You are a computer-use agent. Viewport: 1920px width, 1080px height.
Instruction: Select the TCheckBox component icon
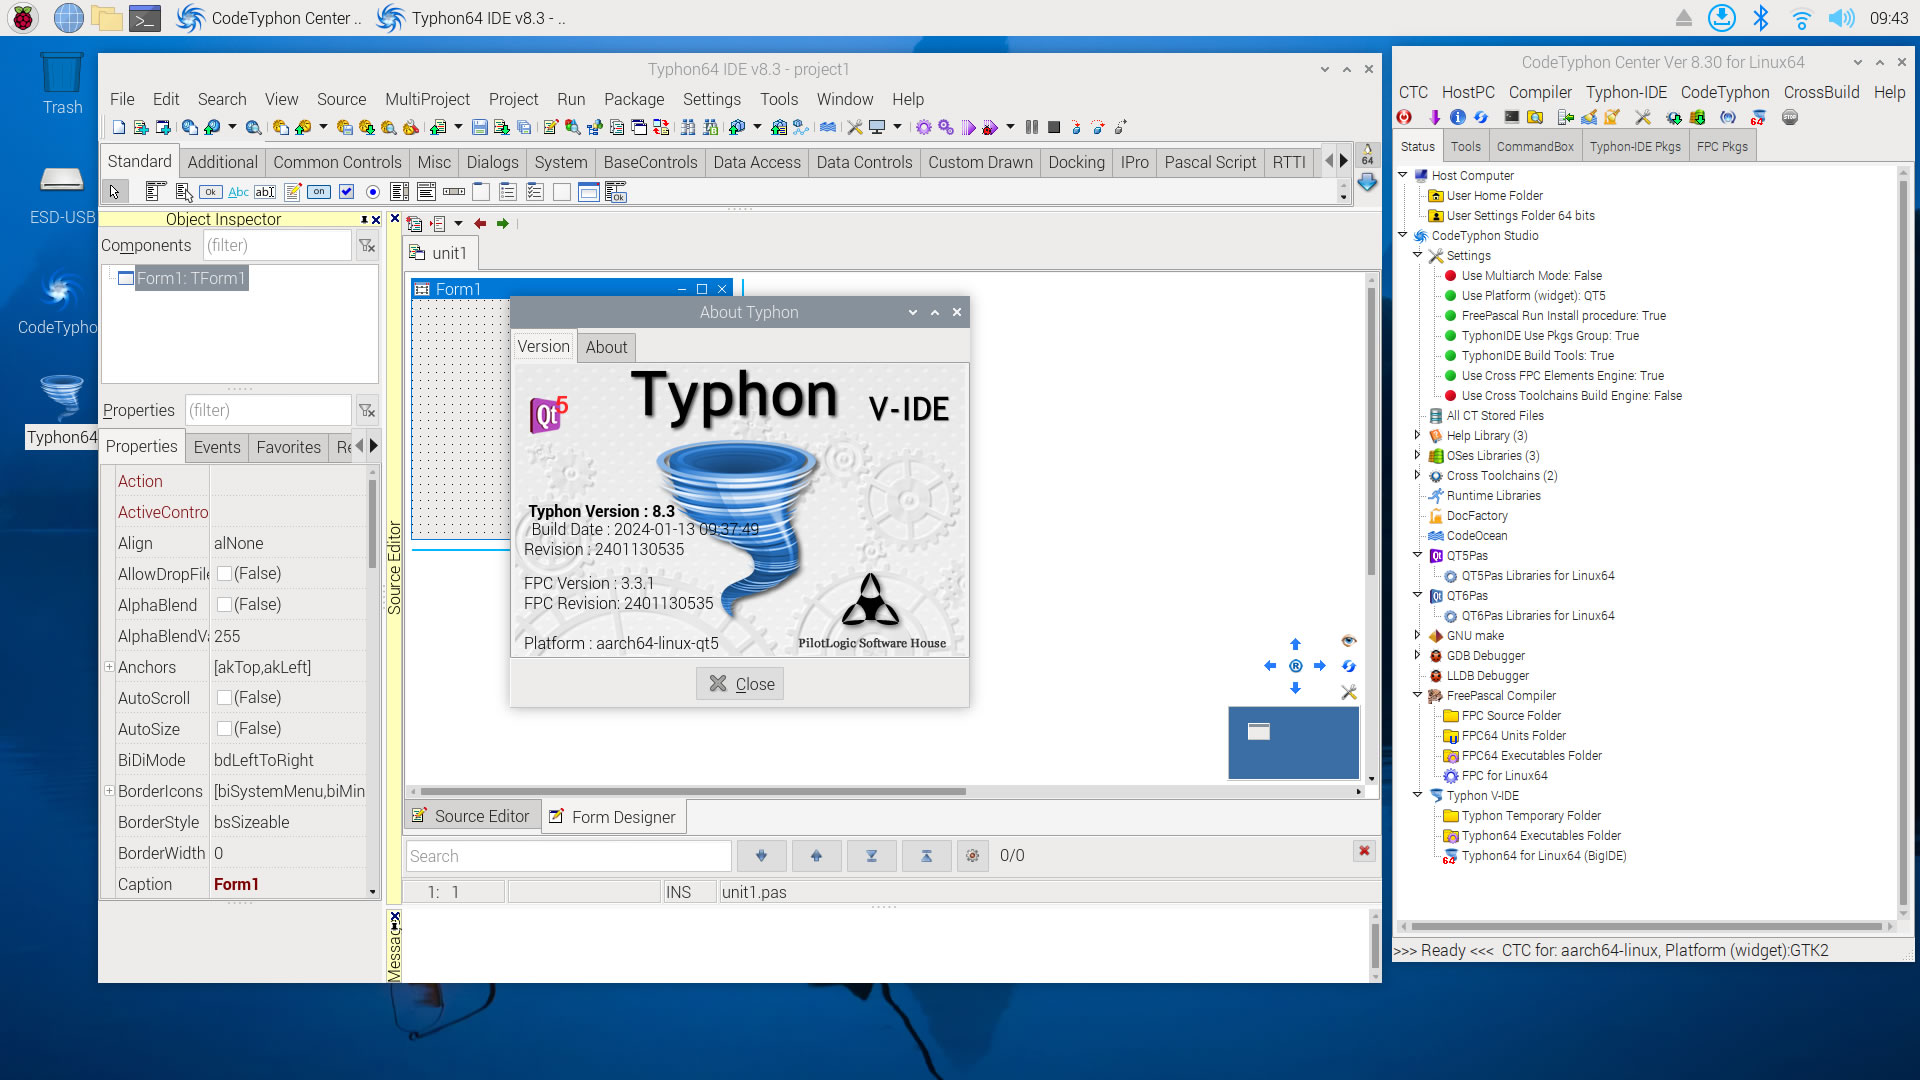coord(346,192)
